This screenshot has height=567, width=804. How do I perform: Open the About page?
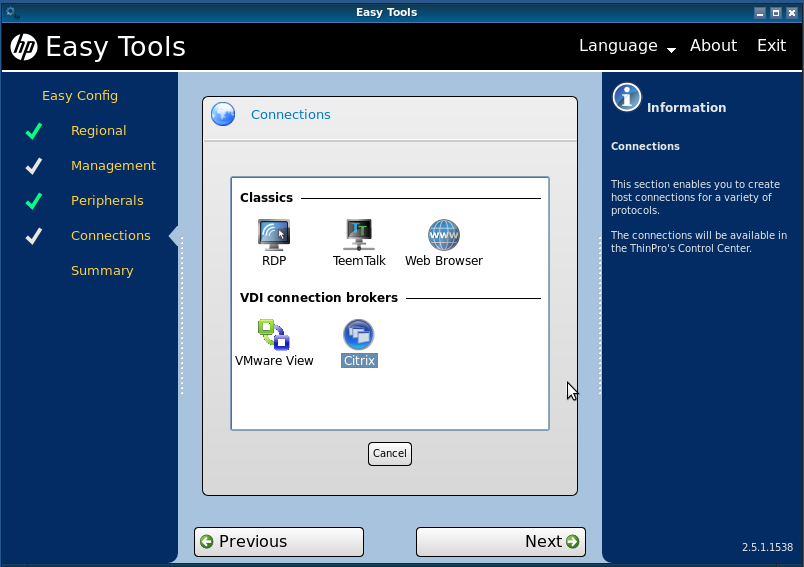[713, 46]
